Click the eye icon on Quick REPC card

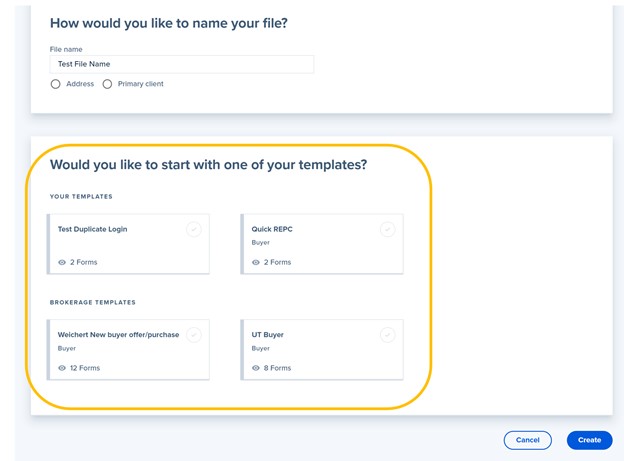[256, 262]
